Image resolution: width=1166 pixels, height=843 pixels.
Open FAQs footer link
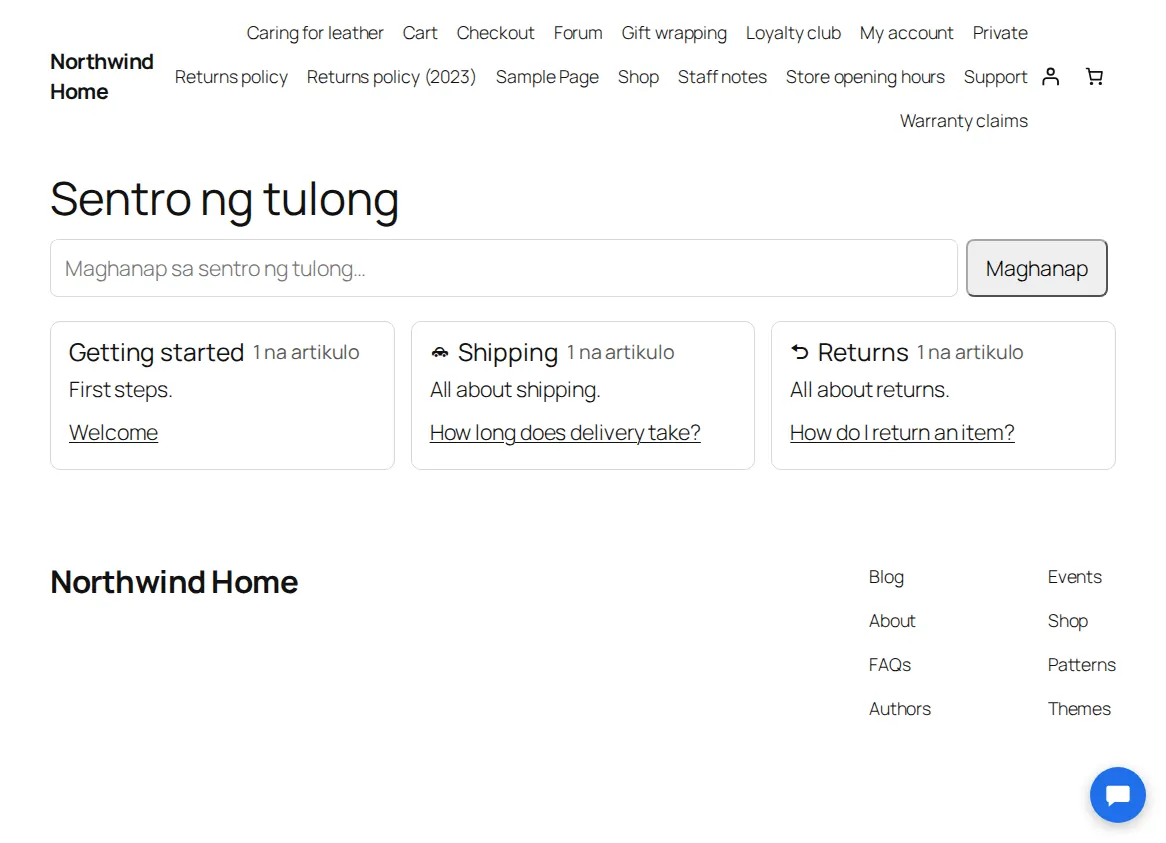[889, 665]
